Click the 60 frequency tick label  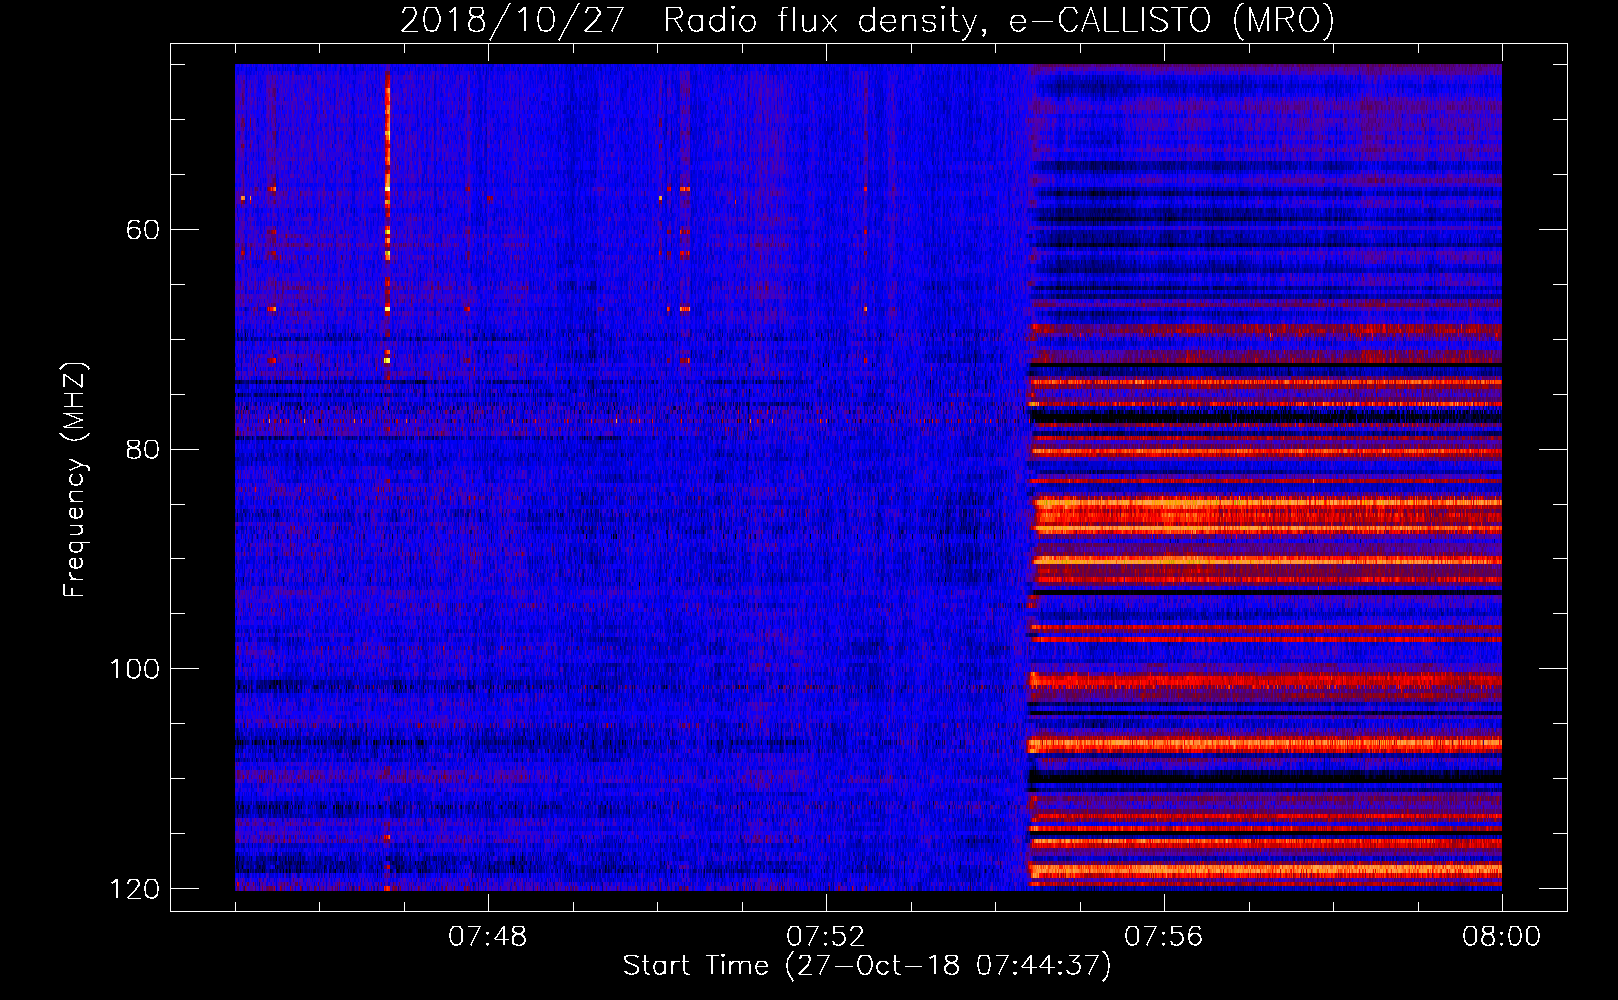(143, 230)
